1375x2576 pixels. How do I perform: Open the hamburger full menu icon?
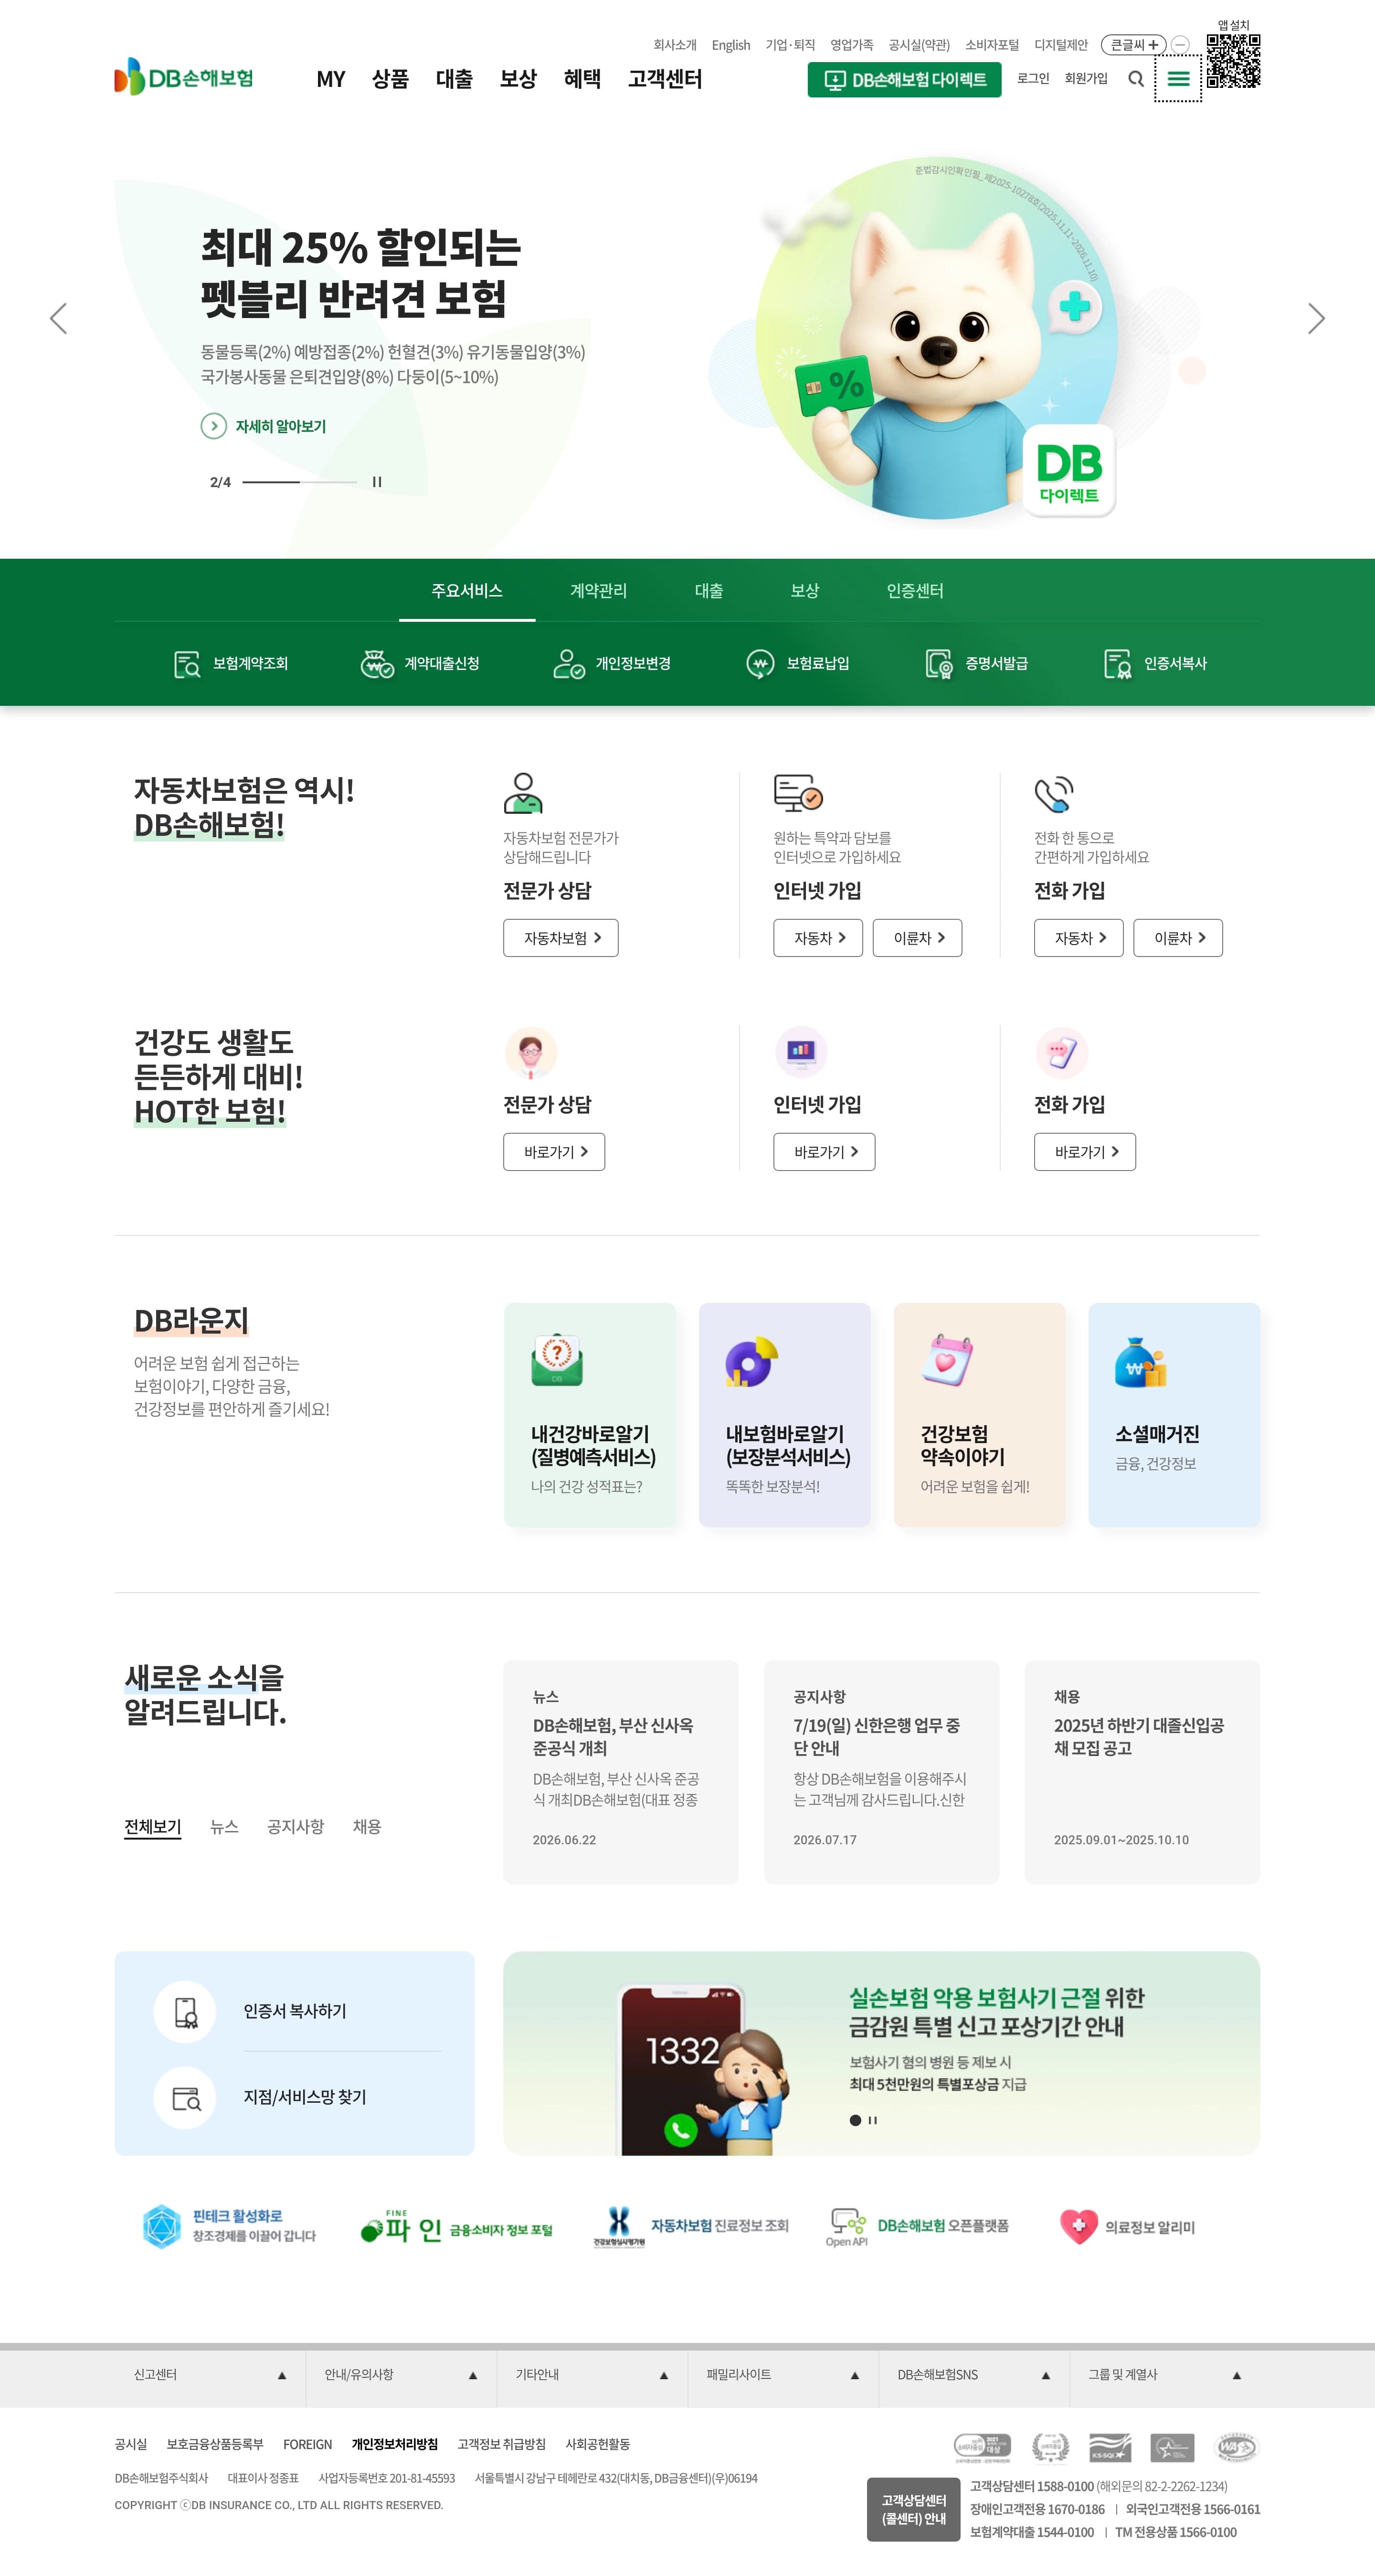1178,79
